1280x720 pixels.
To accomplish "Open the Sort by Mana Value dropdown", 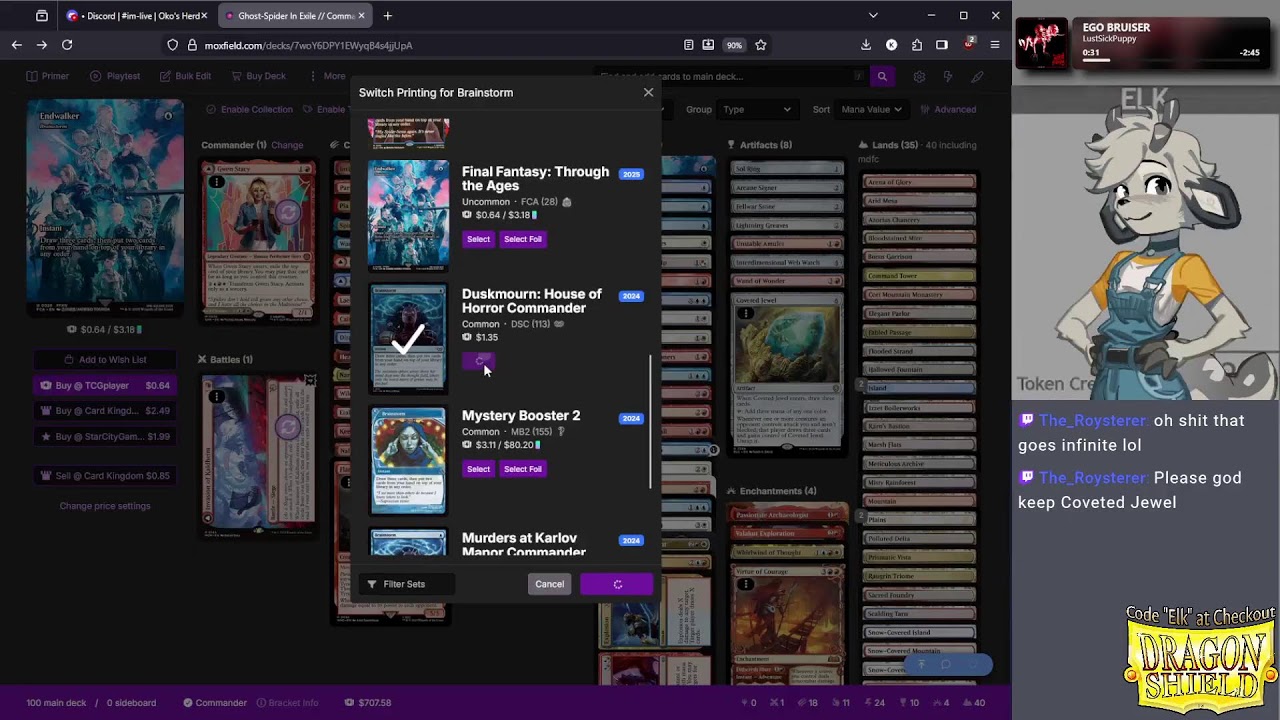I will 870,110.
